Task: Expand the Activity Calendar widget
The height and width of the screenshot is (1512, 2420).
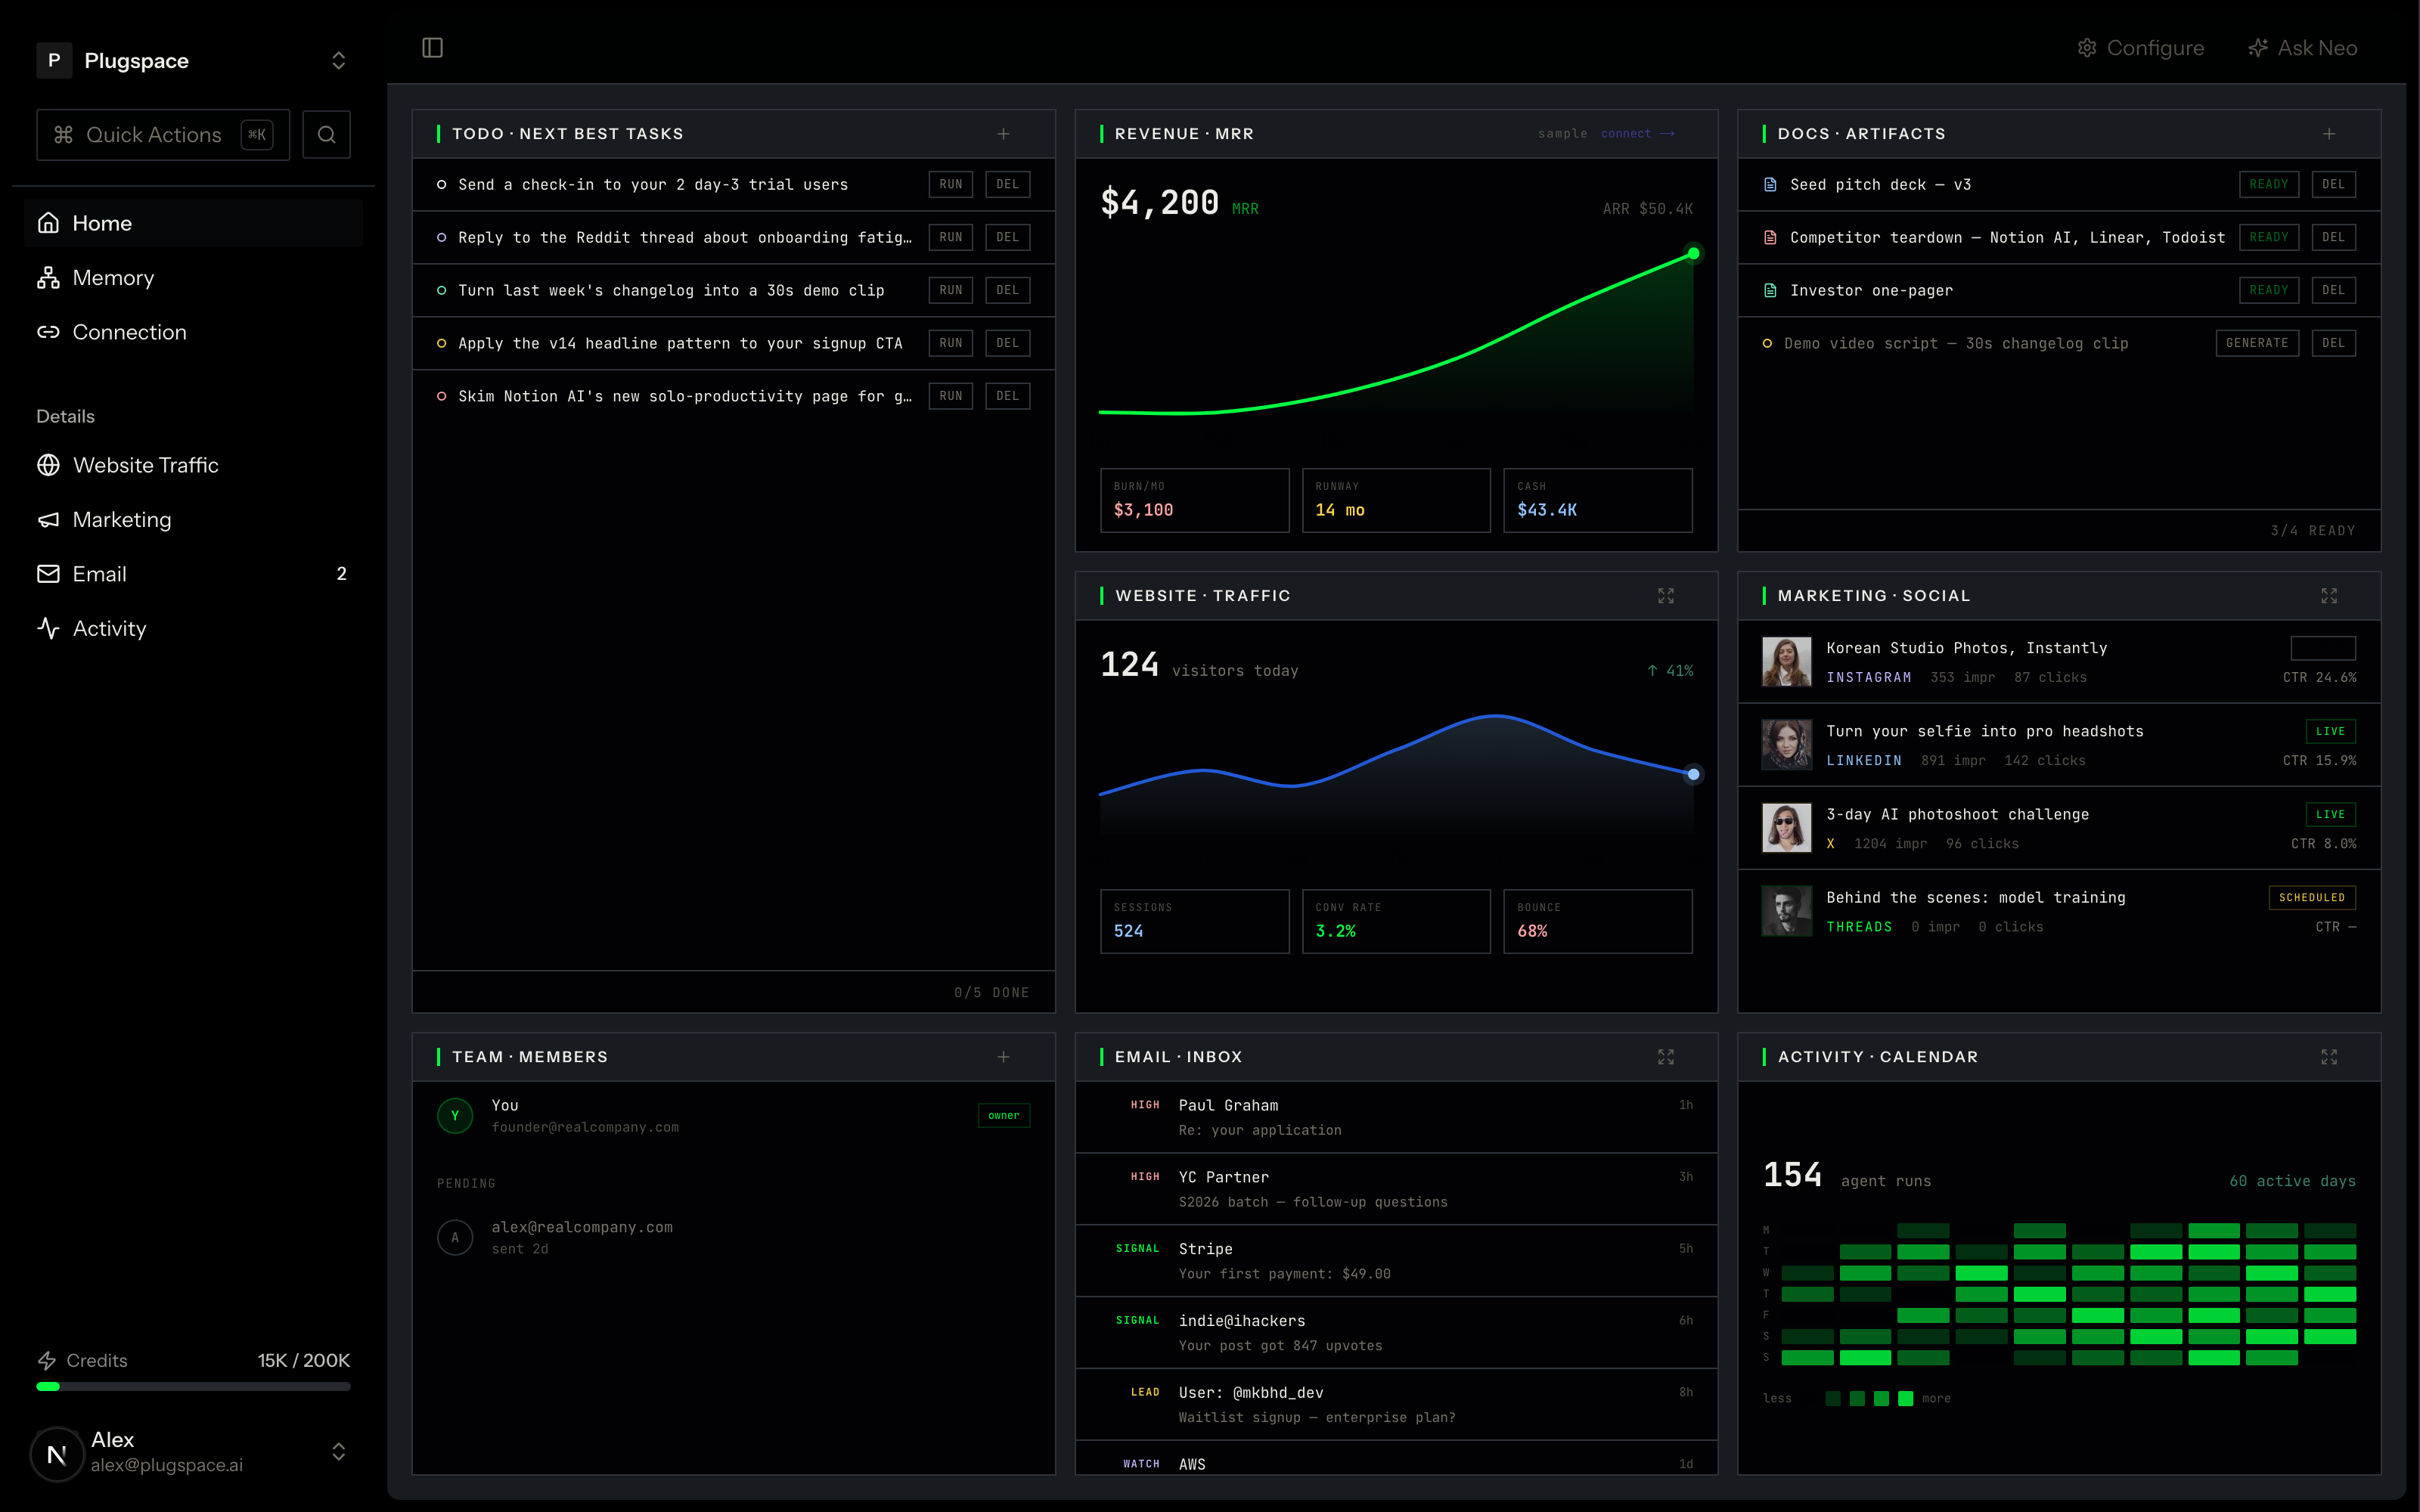Action: click(x=2328, y=1057)
